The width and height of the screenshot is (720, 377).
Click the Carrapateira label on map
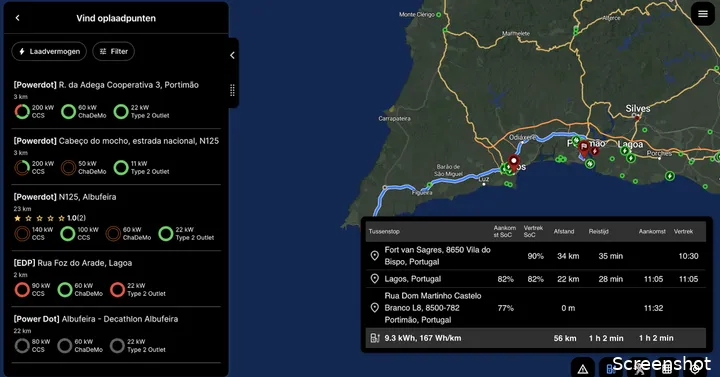pyautogui.click(x=394, y=118)
